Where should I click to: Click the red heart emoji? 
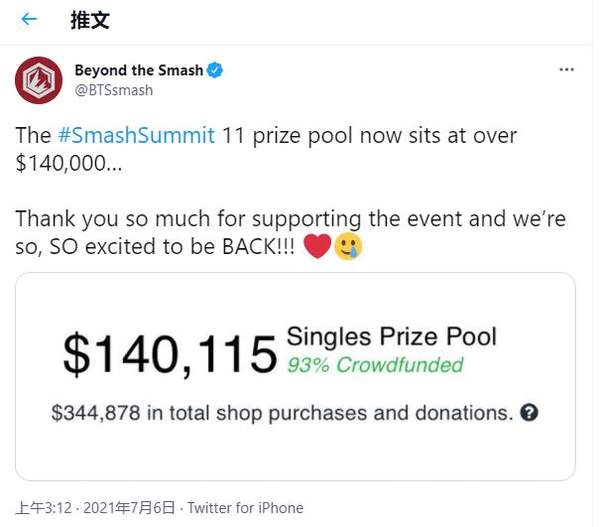(316, 245)
